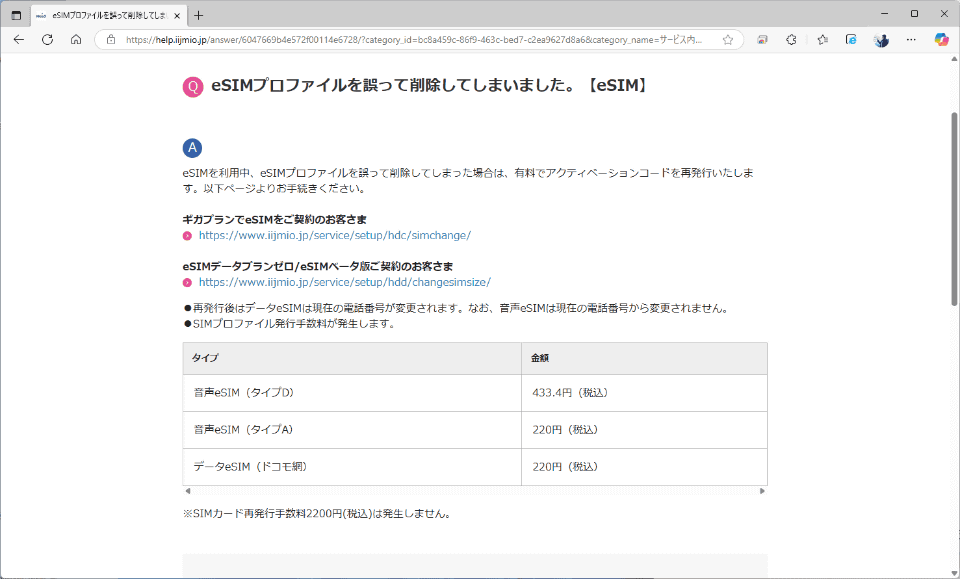The height and width of the screenshot is (579, 960).
Task: Focus the address bar URL
Action: [413, 40]
